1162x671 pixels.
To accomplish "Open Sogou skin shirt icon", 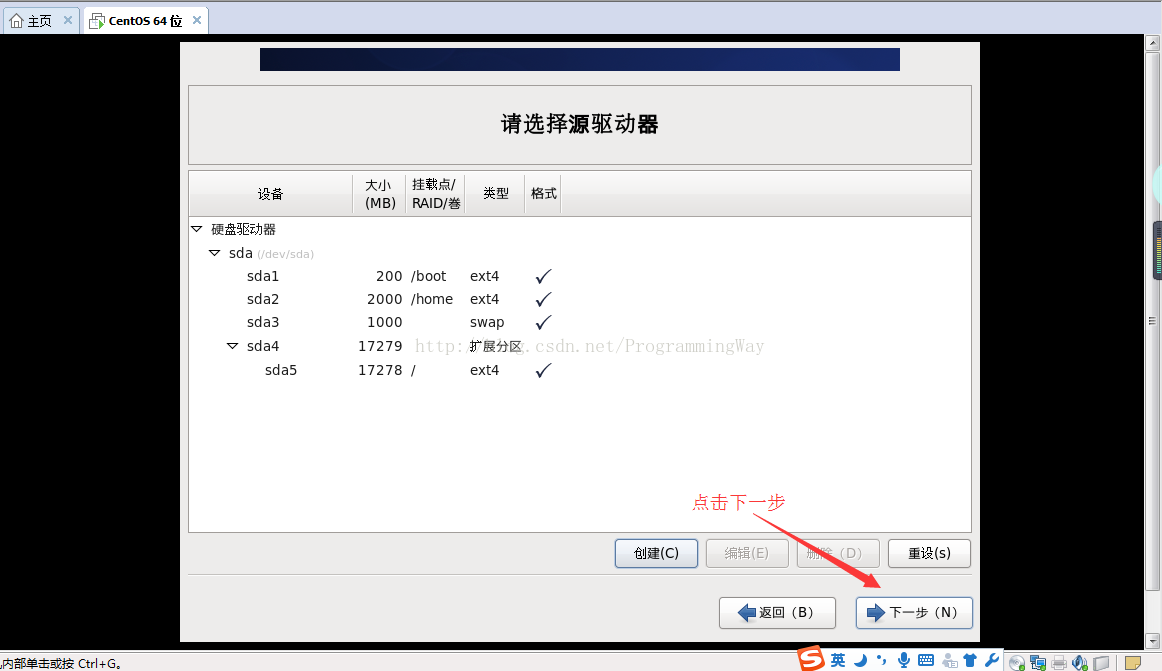I will (969, 660).
